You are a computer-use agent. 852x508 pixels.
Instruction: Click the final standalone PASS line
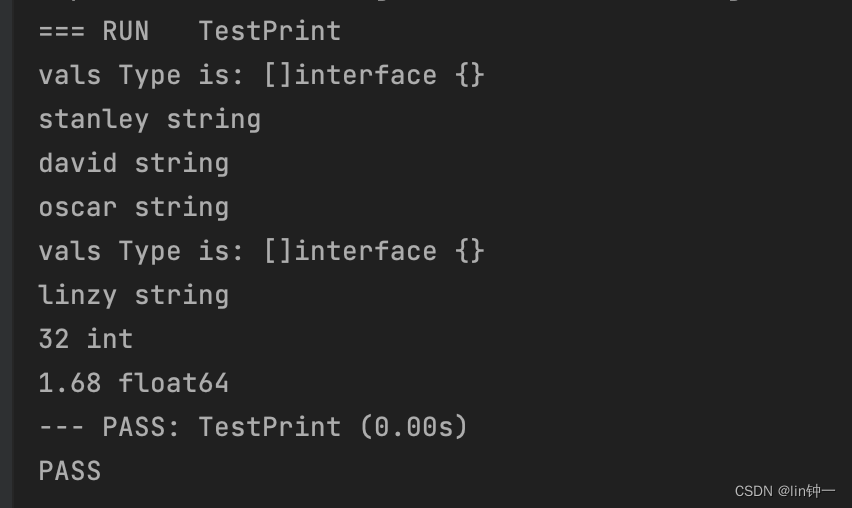pos(70,471)
